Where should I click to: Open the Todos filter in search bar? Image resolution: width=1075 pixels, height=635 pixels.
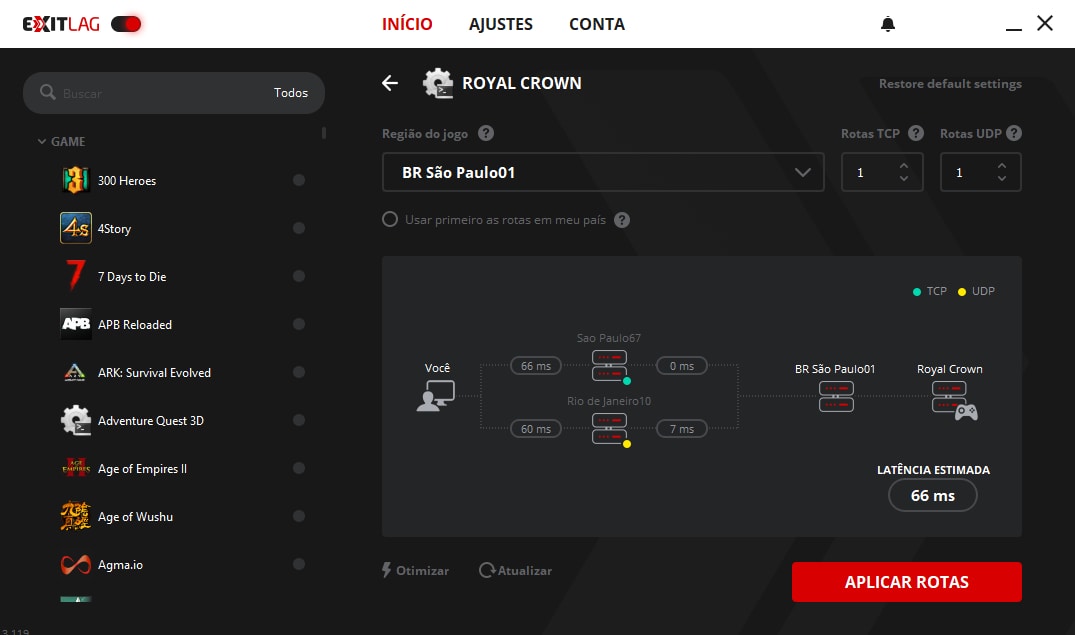(x=291, y=93)
